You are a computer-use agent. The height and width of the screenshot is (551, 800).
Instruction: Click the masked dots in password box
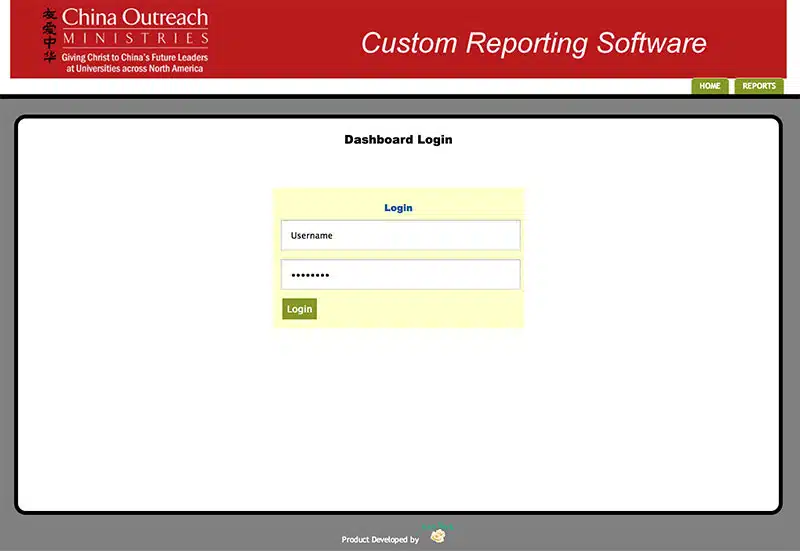310,275
